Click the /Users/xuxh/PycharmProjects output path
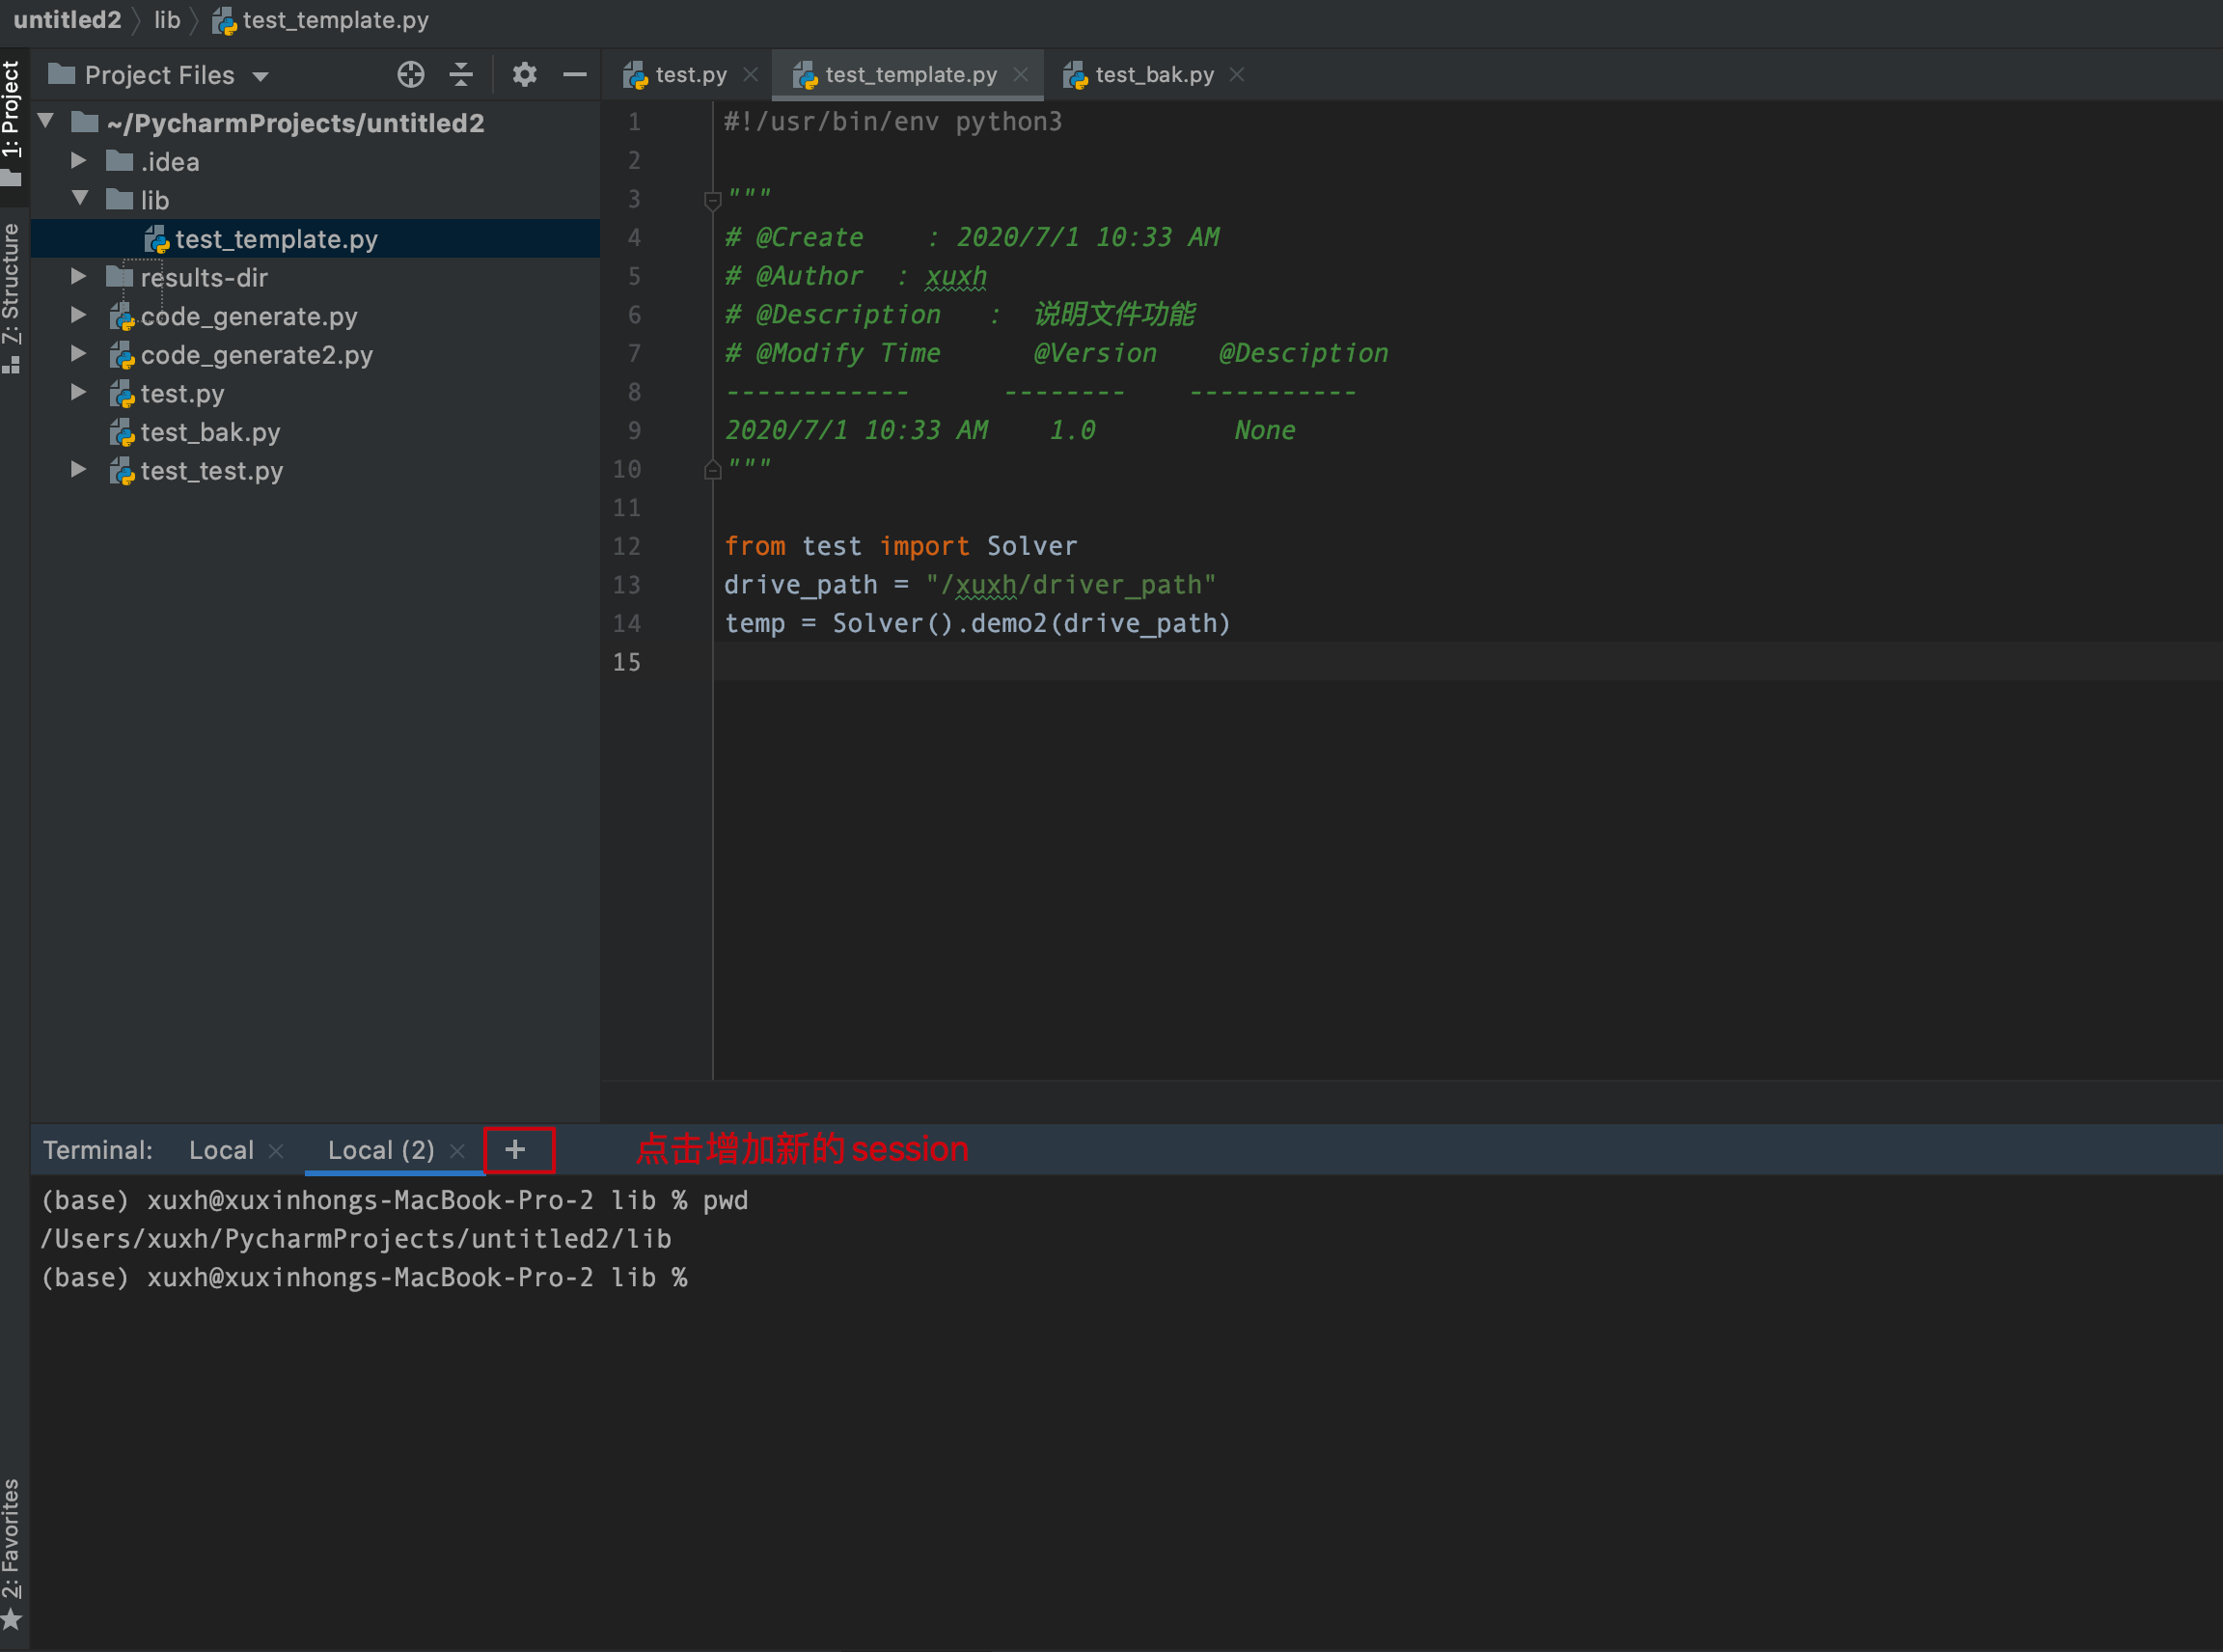The width and height of the screenshot is (2223, 1652). click(x=356, y=1239)
